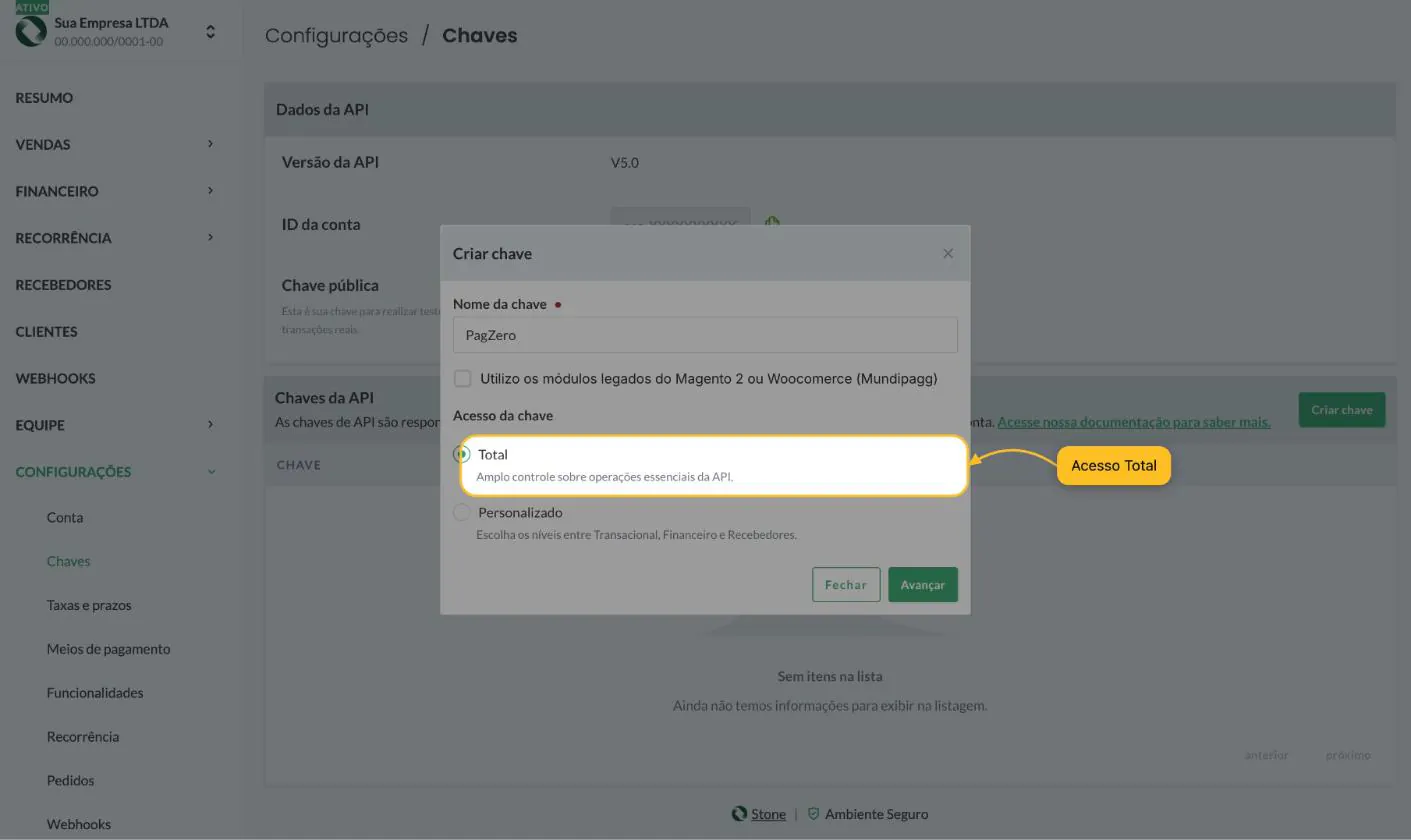Click the company logo icon
The width and height of the screenshot is (1411, 840).
31,32
